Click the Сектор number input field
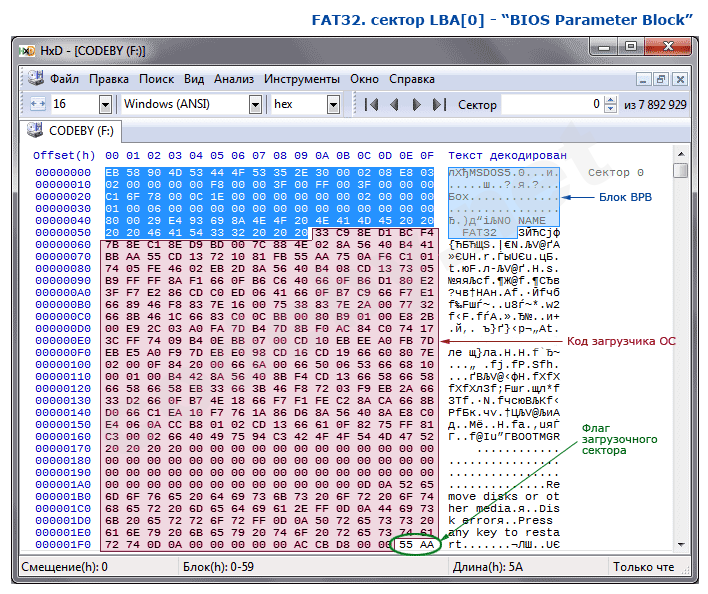Screen dimensions: 708x594 point(550,104)
